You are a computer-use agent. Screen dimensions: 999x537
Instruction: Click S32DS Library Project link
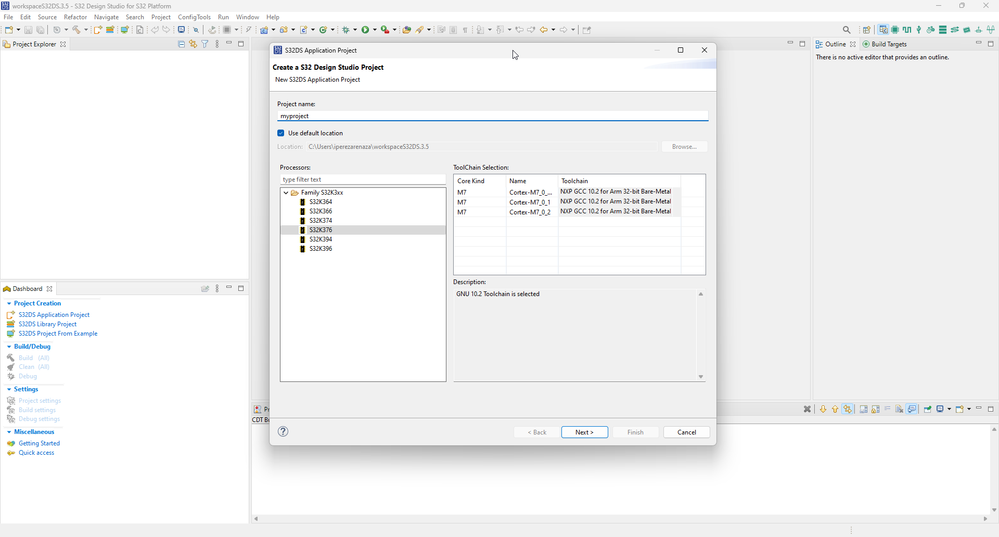[47, 324]
